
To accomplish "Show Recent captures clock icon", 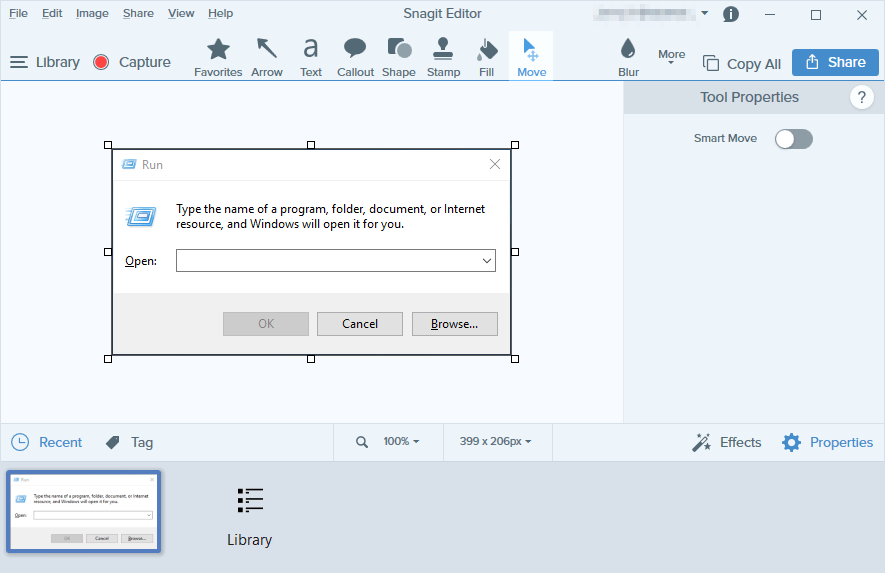I will tap(20, 442).
